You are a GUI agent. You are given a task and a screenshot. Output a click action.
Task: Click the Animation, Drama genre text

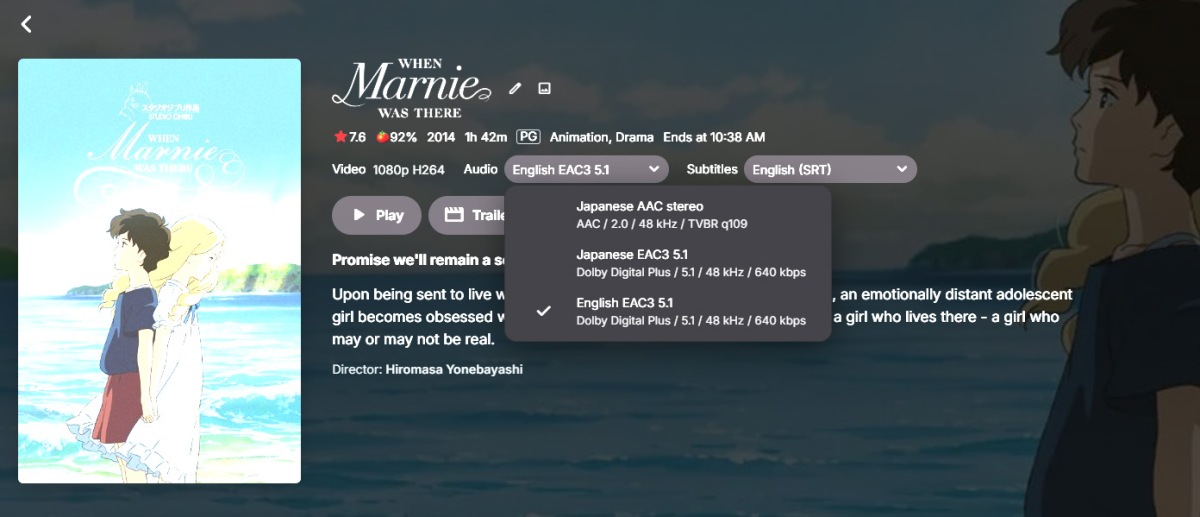point(602,137)
